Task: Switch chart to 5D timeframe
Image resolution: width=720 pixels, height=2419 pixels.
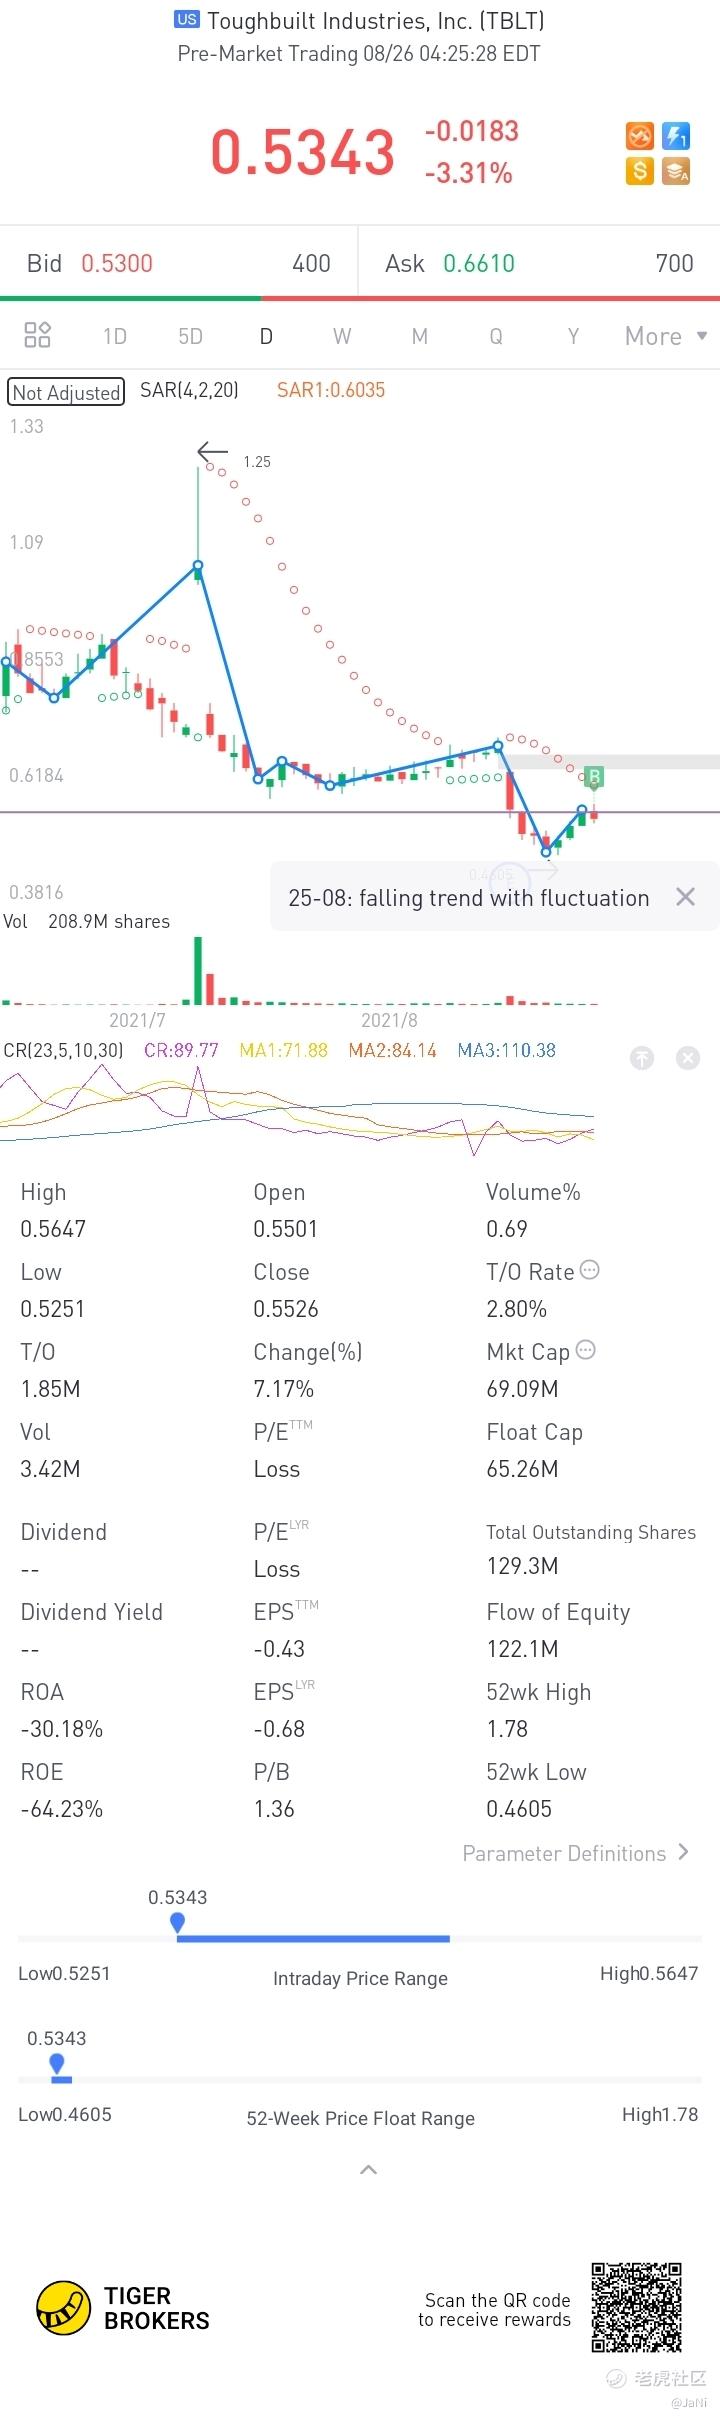Action: point(190,336)
